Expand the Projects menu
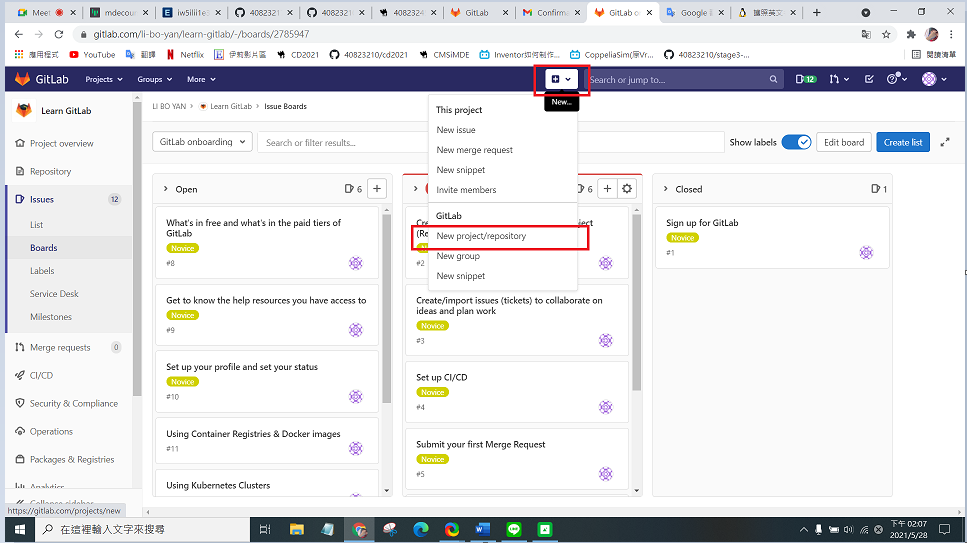Viewport: 967px width, 543px height. (104, 80)
